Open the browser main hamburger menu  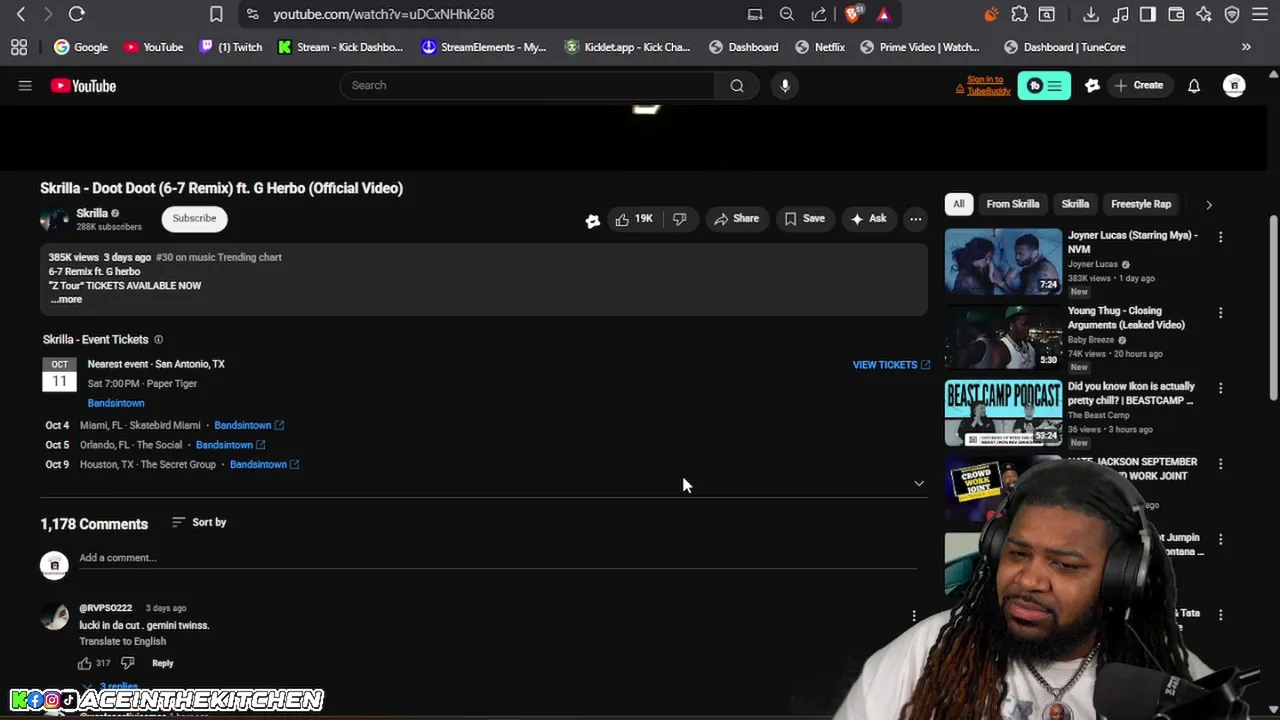1261,14
